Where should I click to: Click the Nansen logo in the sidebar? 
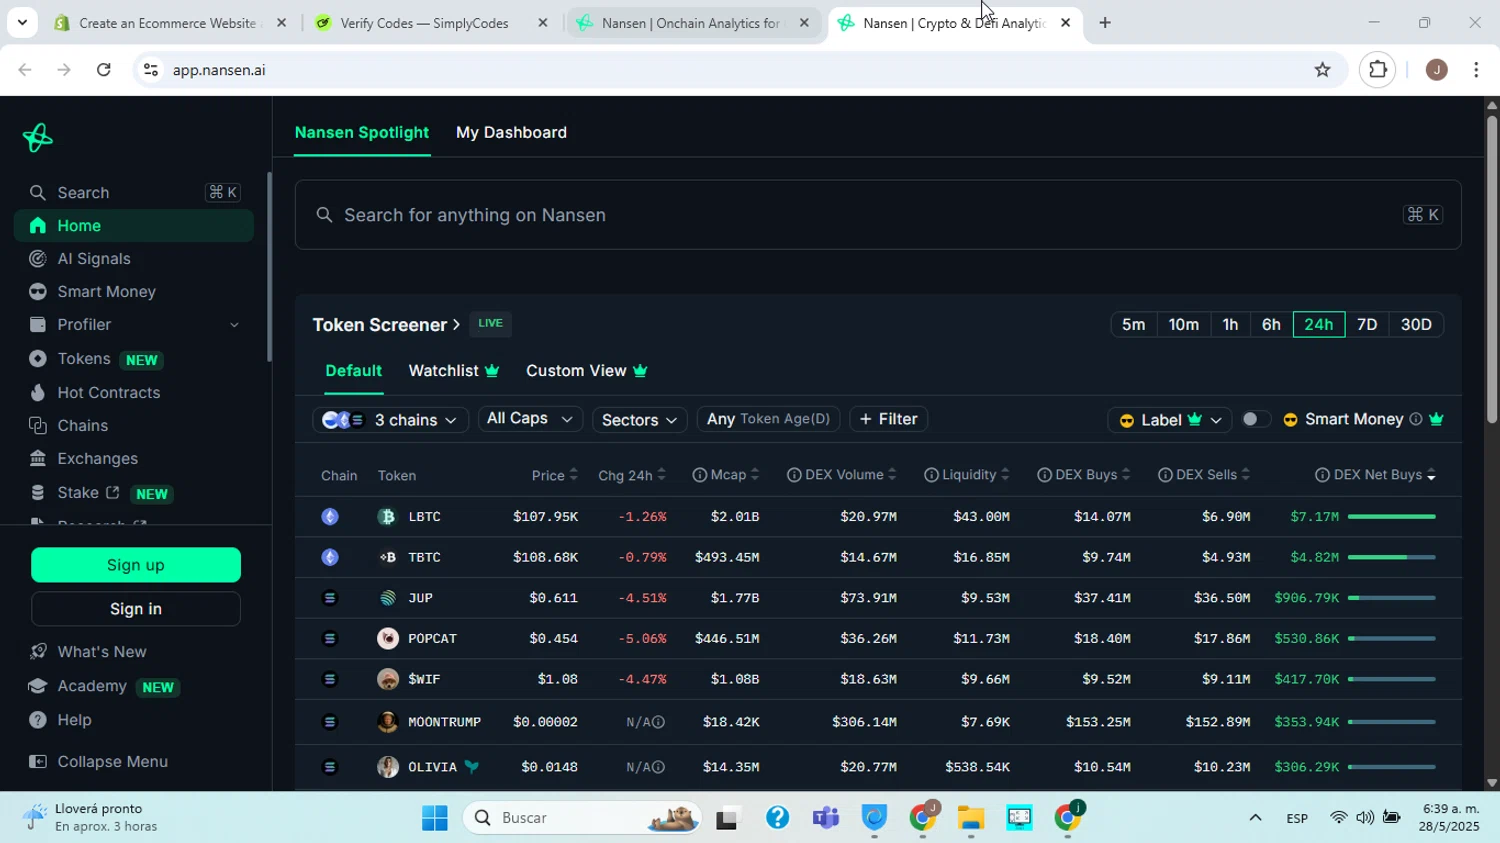pos(37,138)
